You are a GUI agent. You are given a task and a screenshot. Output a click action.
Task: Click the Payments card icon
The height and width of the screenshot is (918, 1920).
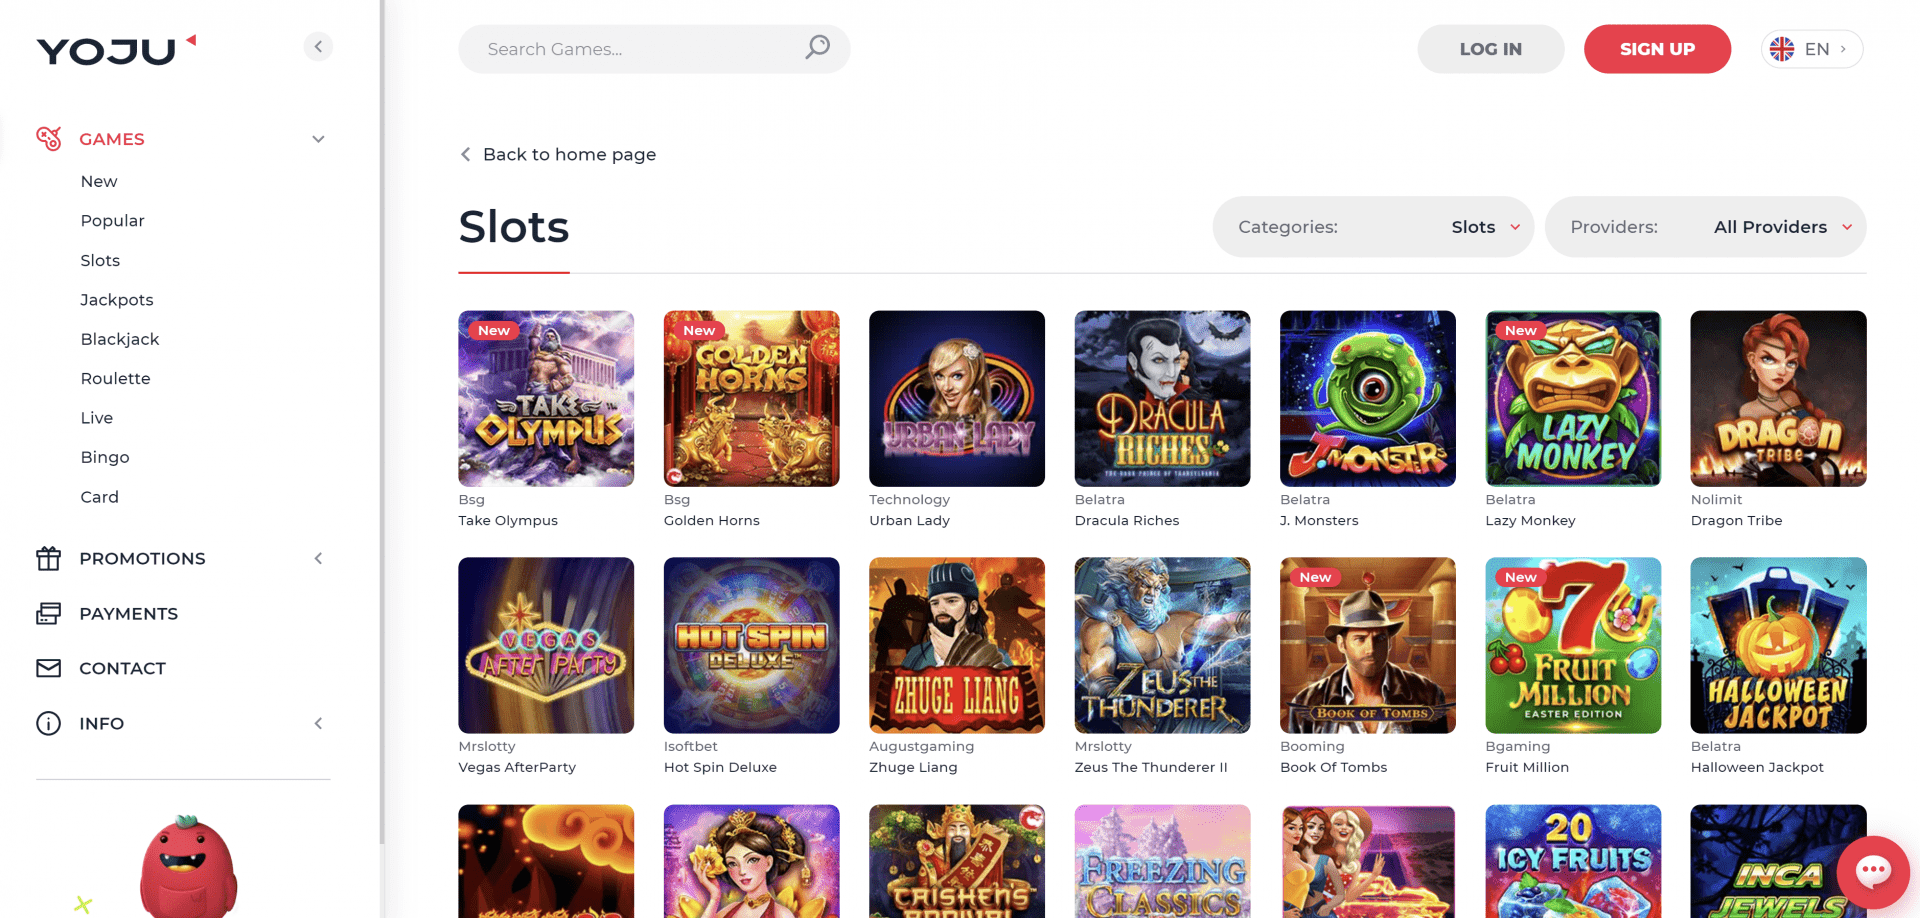point(48,614)
